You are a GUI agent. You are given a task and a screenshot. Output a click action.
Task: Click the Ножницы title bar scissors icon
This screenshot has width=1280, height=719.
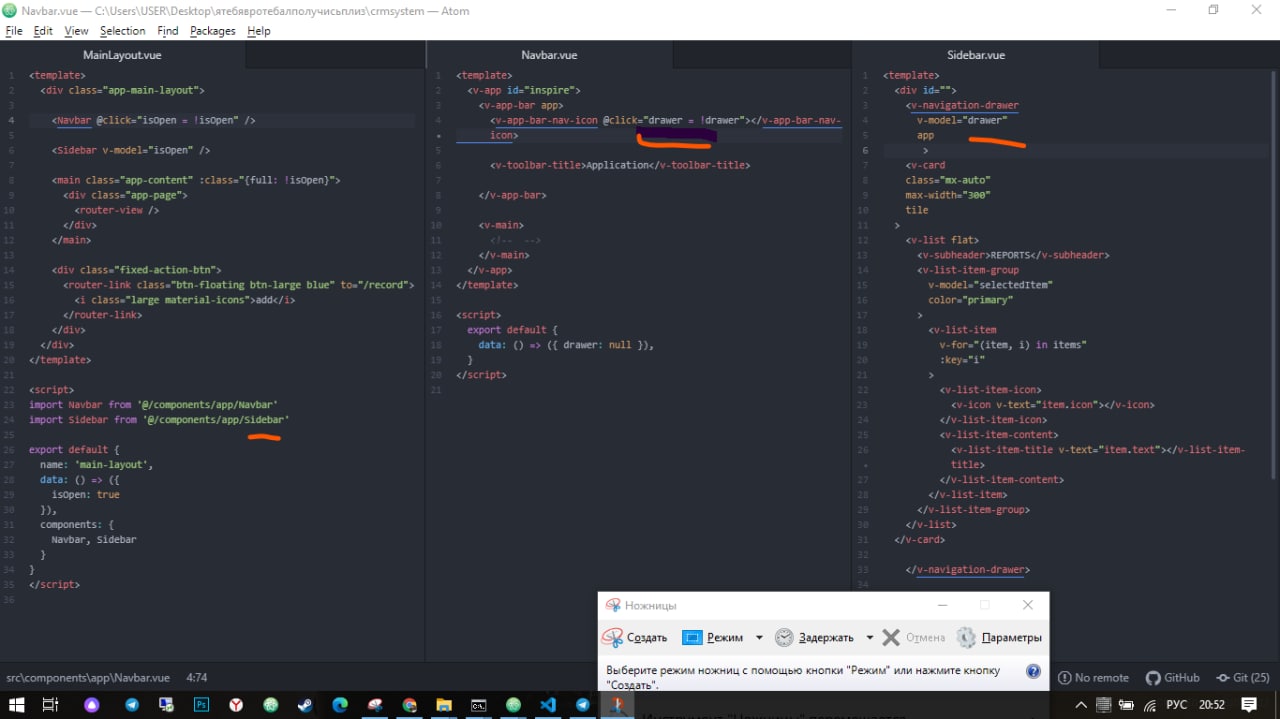coord(612,605)
